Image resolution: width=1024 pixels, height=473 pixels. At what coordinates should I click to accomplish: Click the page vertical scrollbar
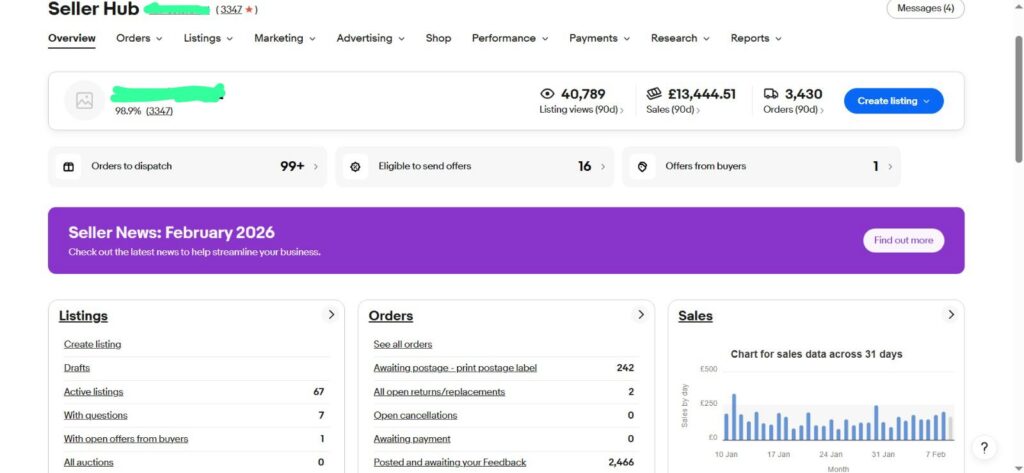(x=1018, y=100)
